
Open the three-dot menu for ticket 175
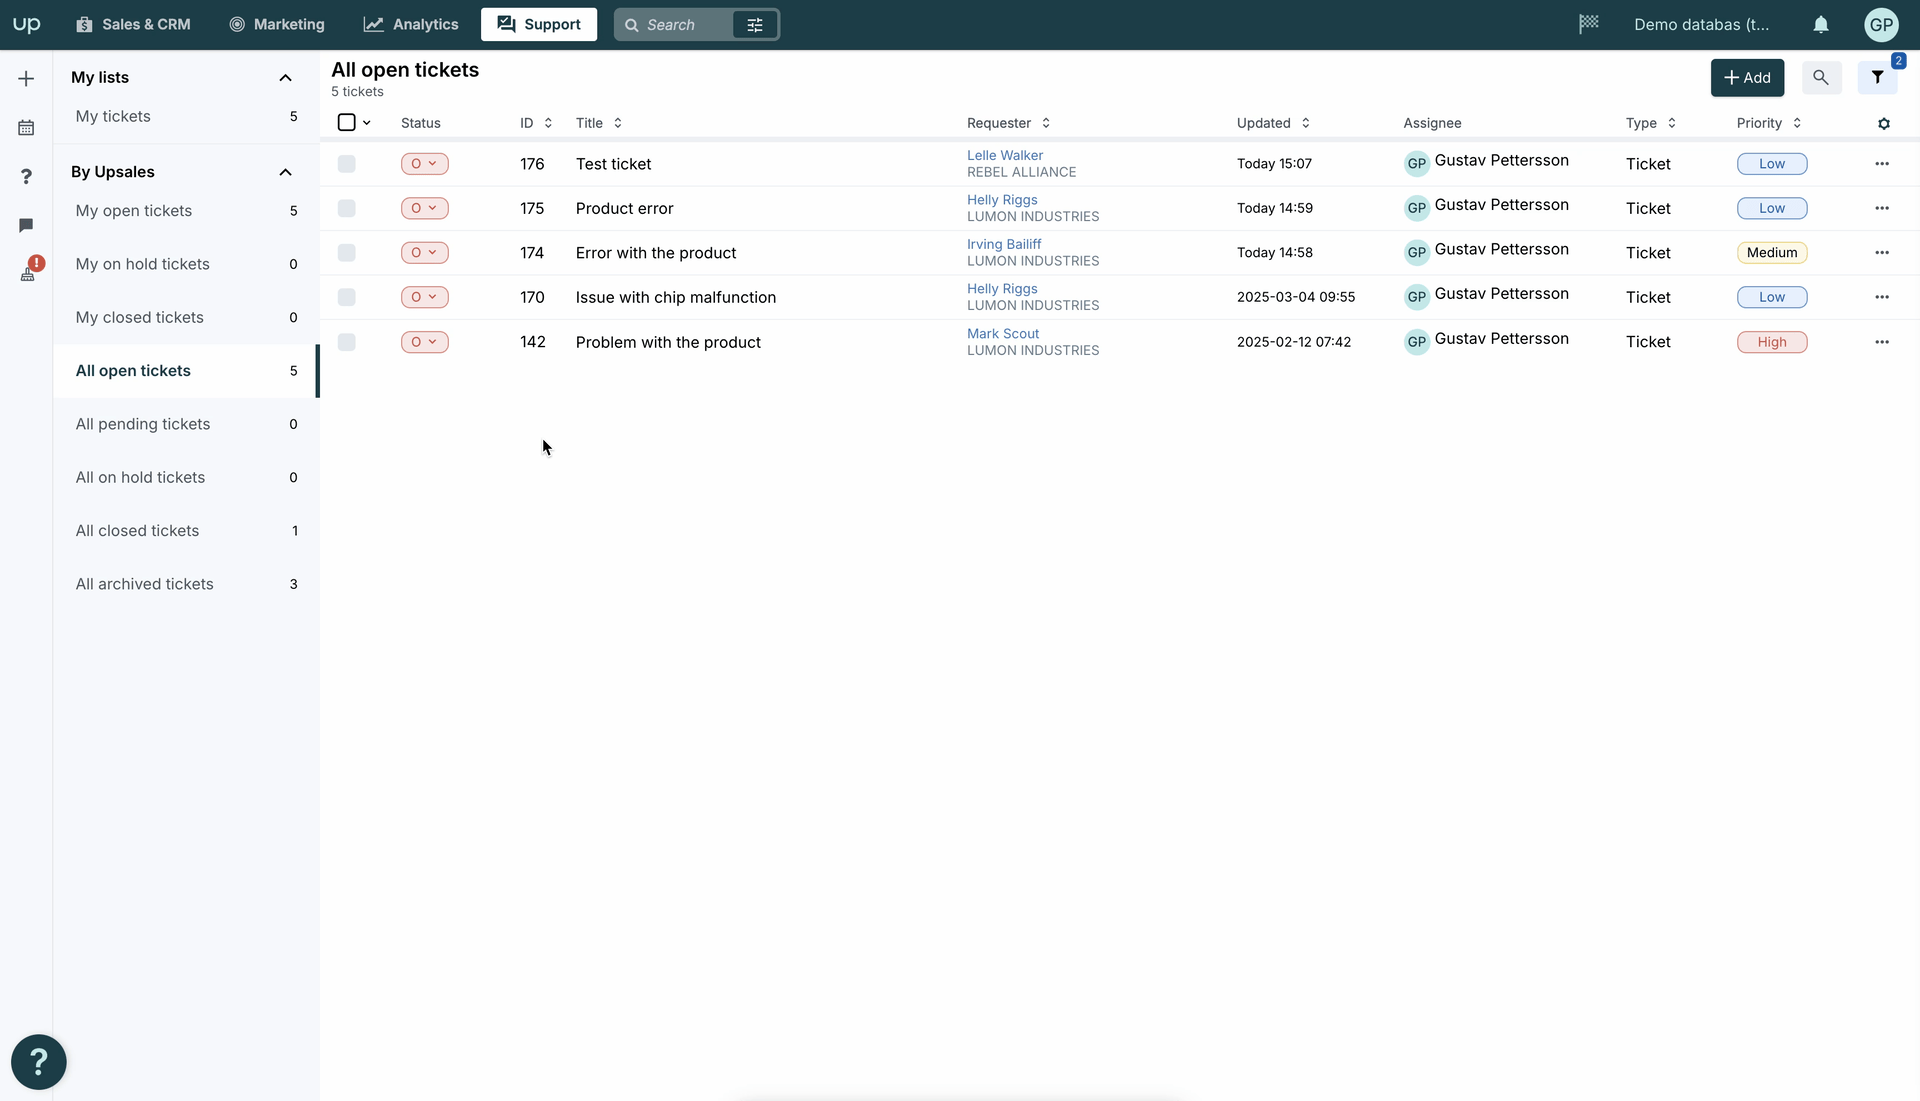(x=1882, y=208)
